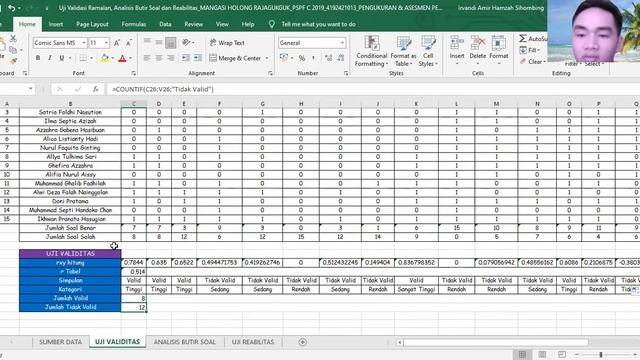Center text horizontally

(159, 58)
